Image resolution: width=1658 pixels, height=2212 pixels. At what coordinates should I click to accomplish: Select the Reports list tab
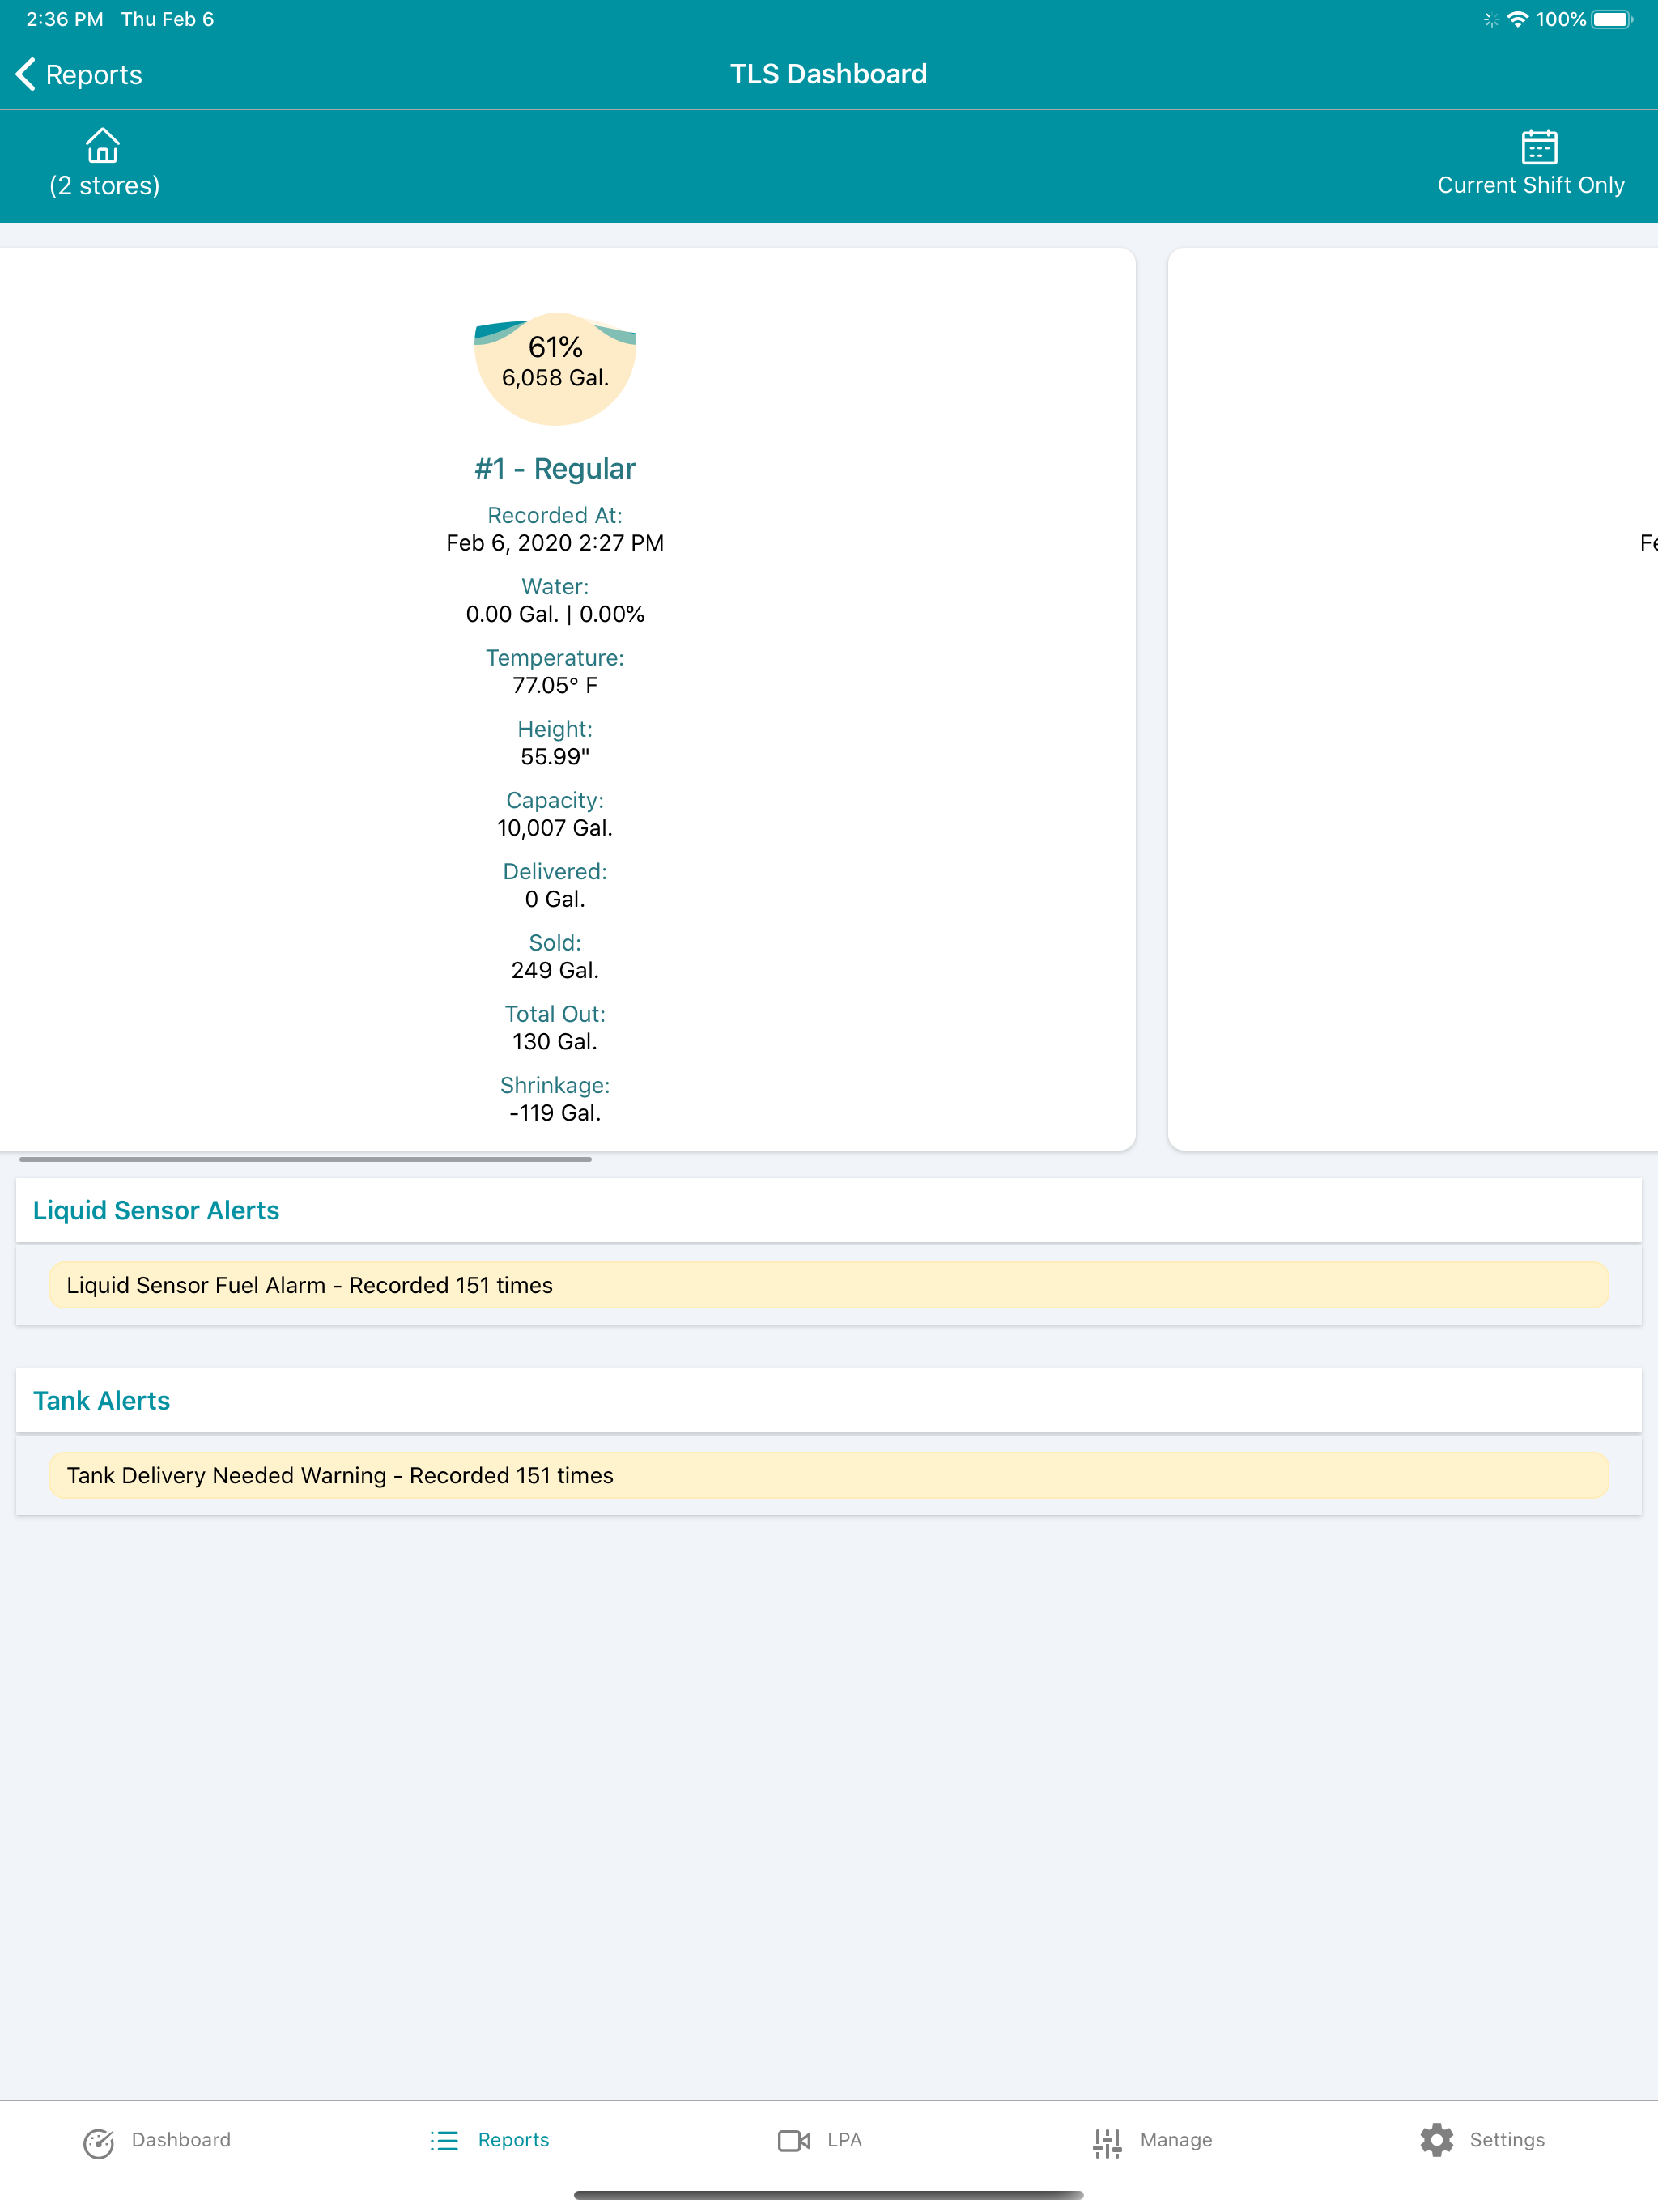pos(490,2140)
